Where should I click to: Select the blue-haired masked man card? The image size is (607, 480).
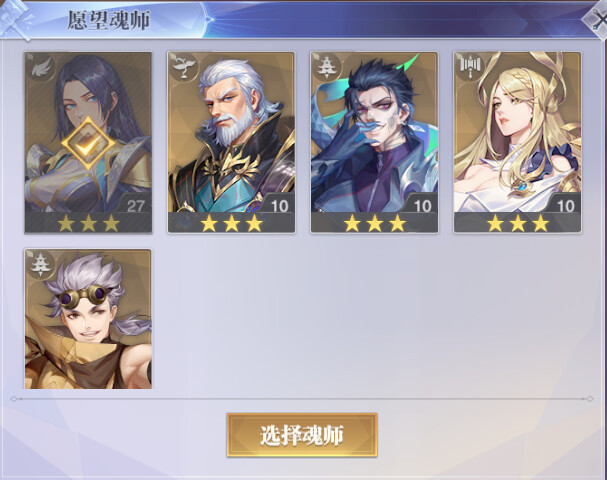tap(374, 142)
